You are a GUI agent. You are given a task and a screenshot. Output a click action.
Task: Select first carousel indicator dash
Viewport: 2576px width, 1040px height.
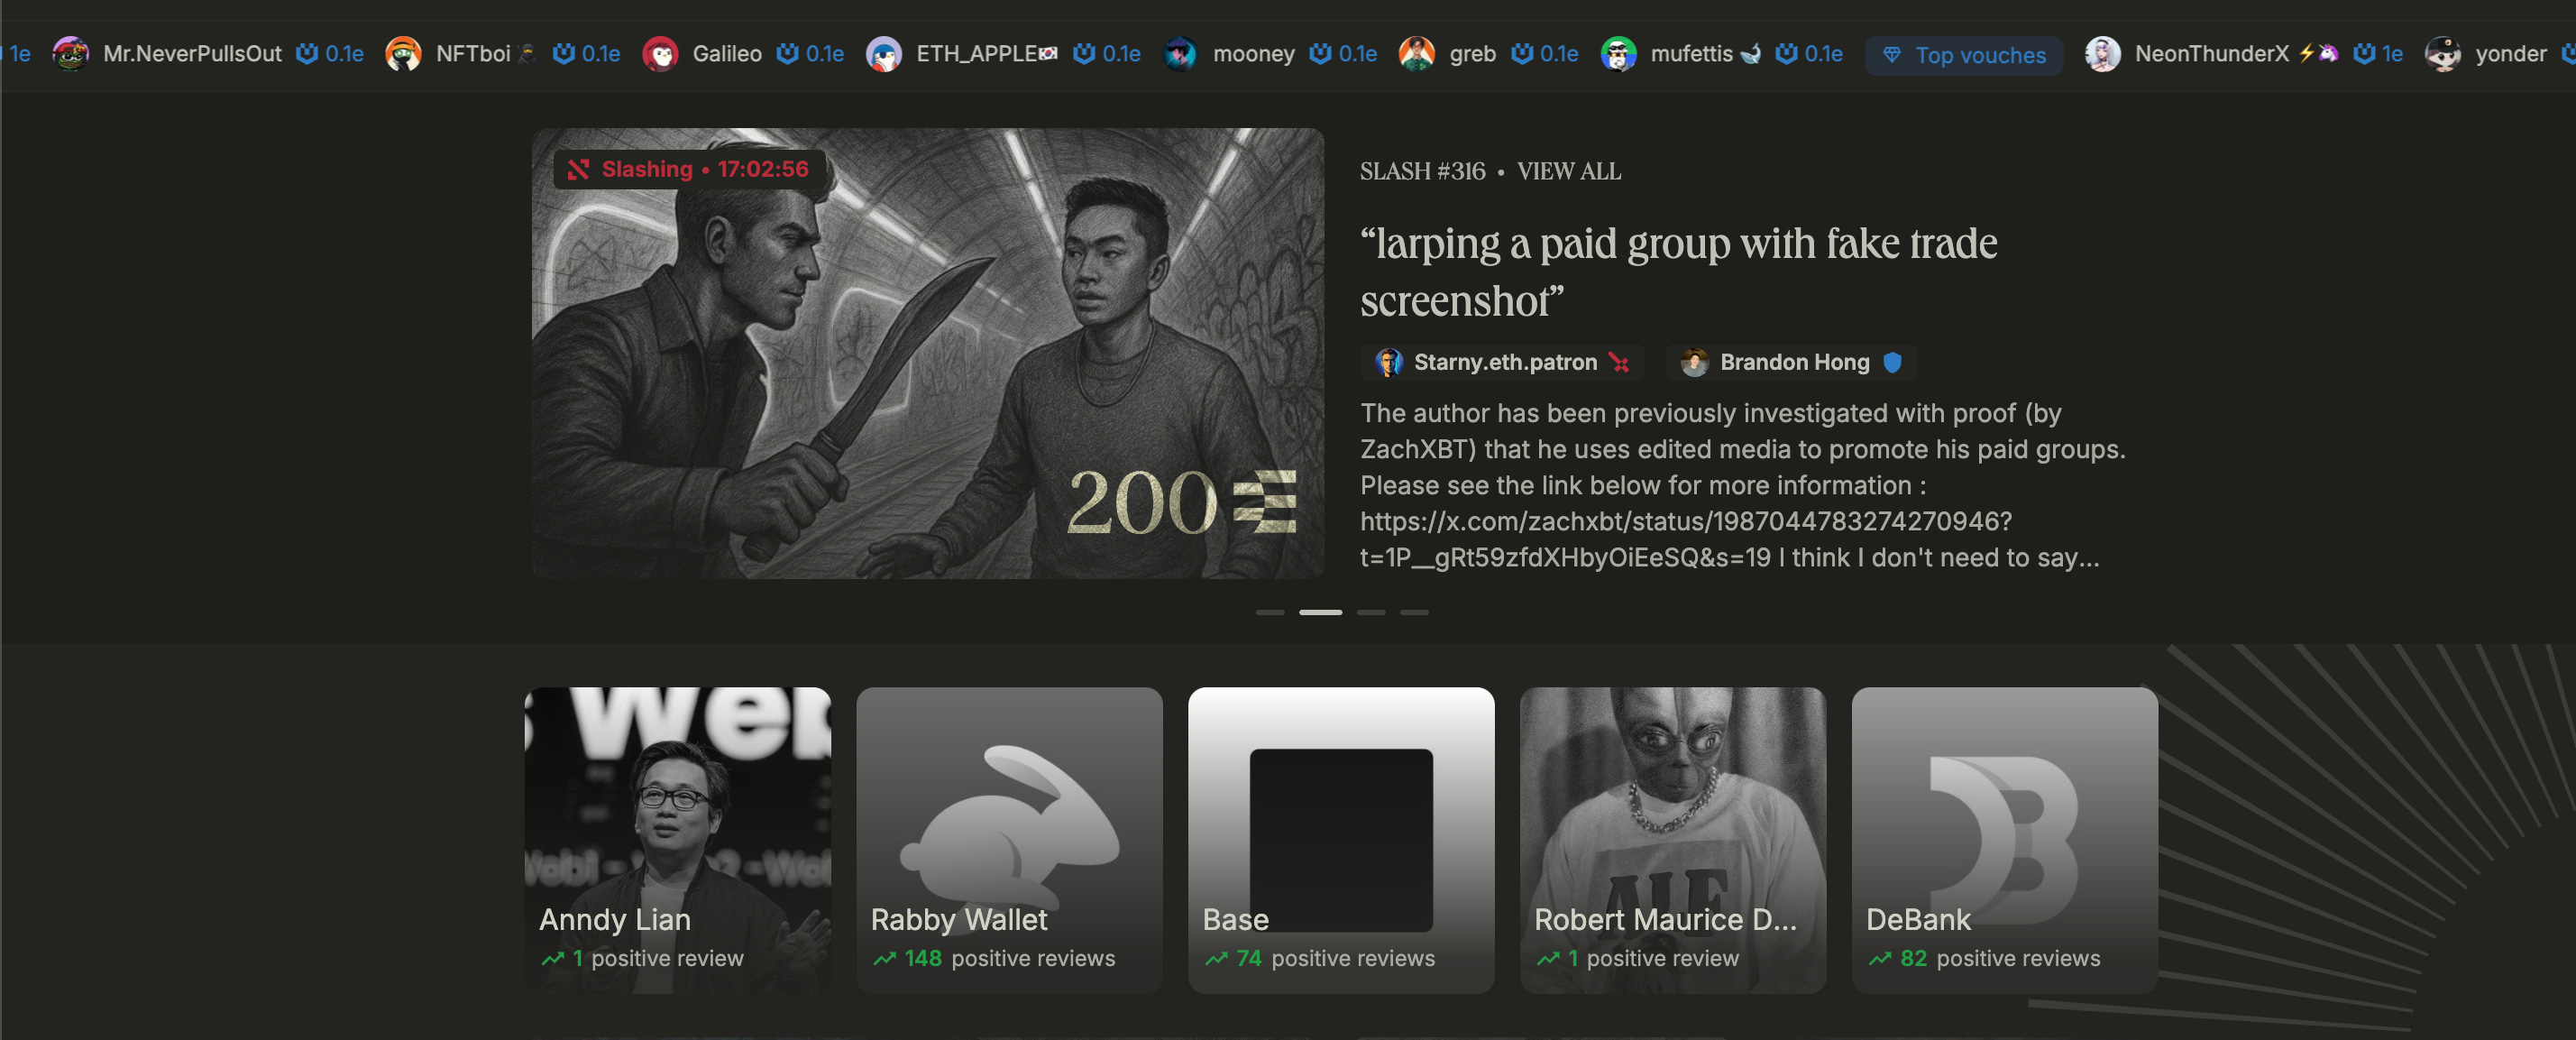[1270, 612]
